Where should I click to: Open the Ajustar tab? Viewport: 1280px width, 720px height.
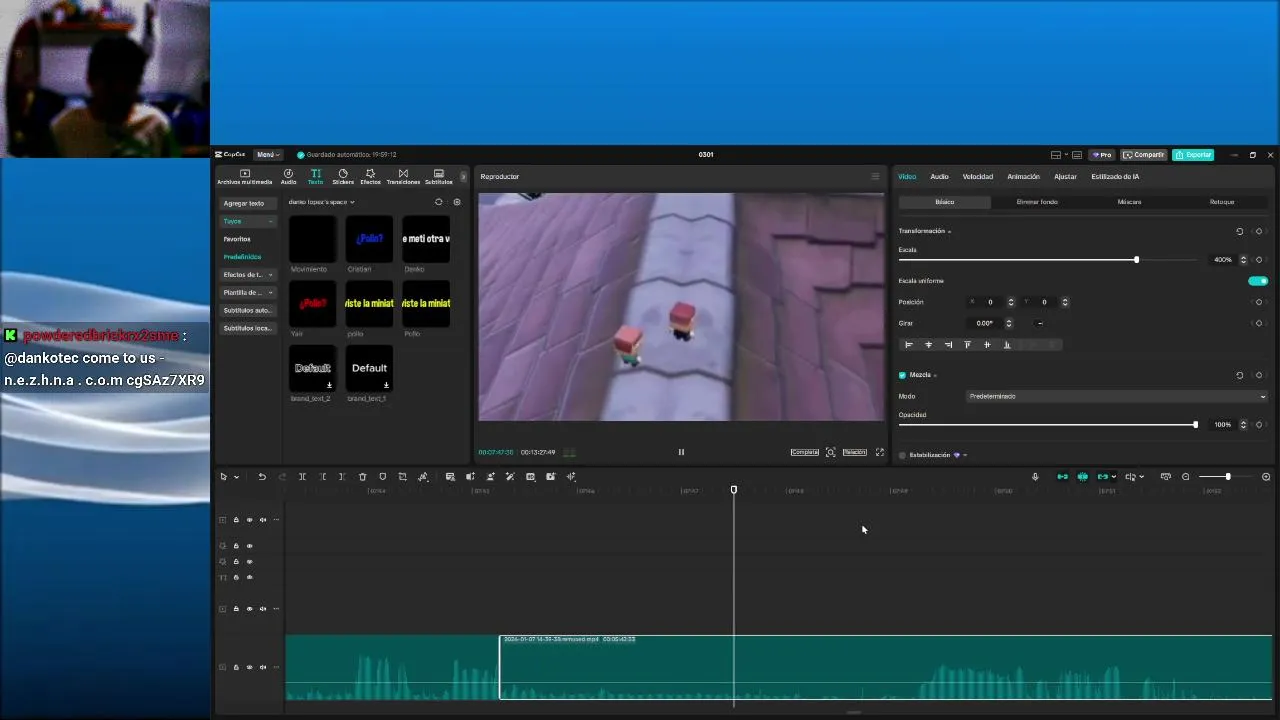coord(1066,177)
